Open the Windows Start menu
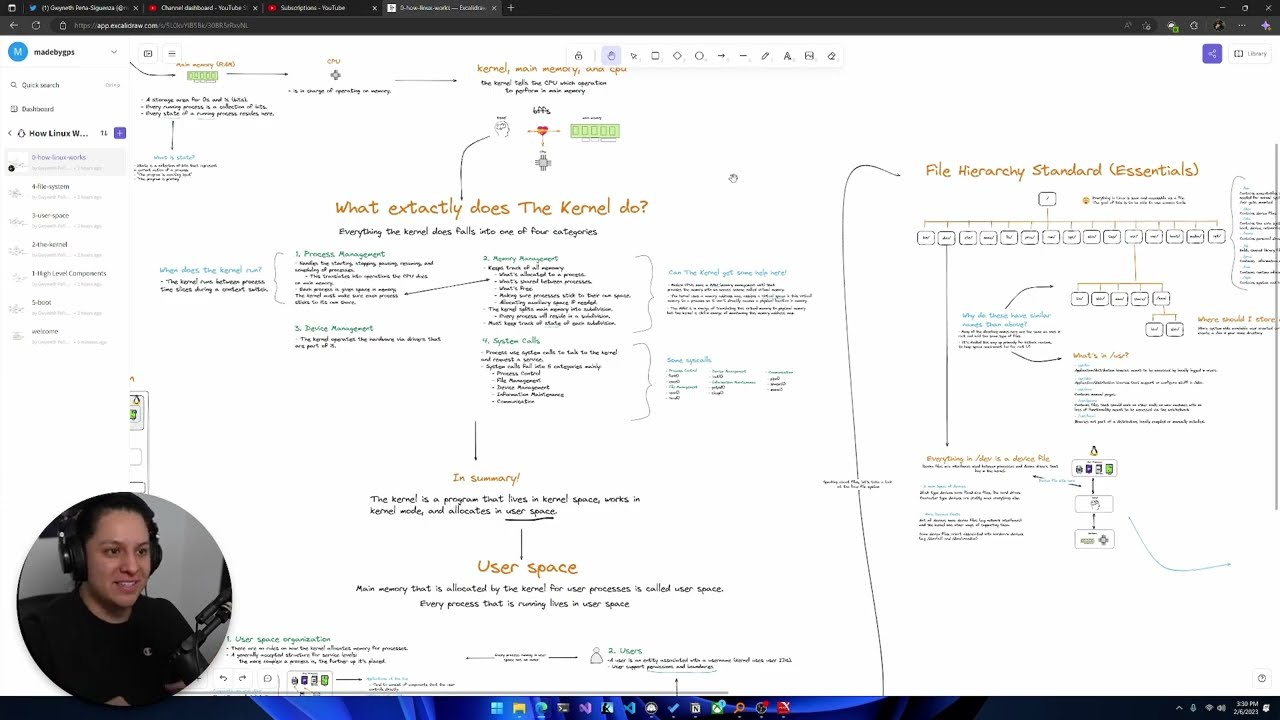Viewport: 1280px width, 720px height. coord(497,708)
